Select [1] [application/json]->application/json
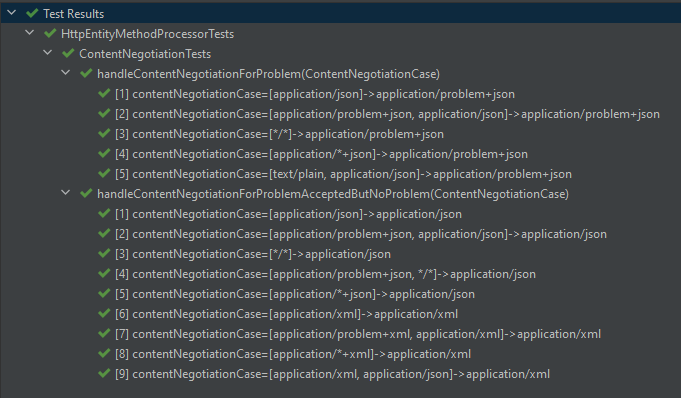This screenshot has width=681, height=398. pyautogui.click(x=288, y=214)
